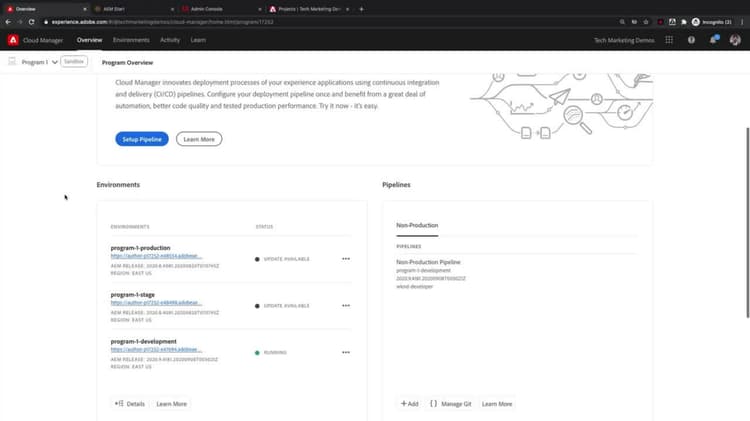Open the Environments navigation item

131,40
